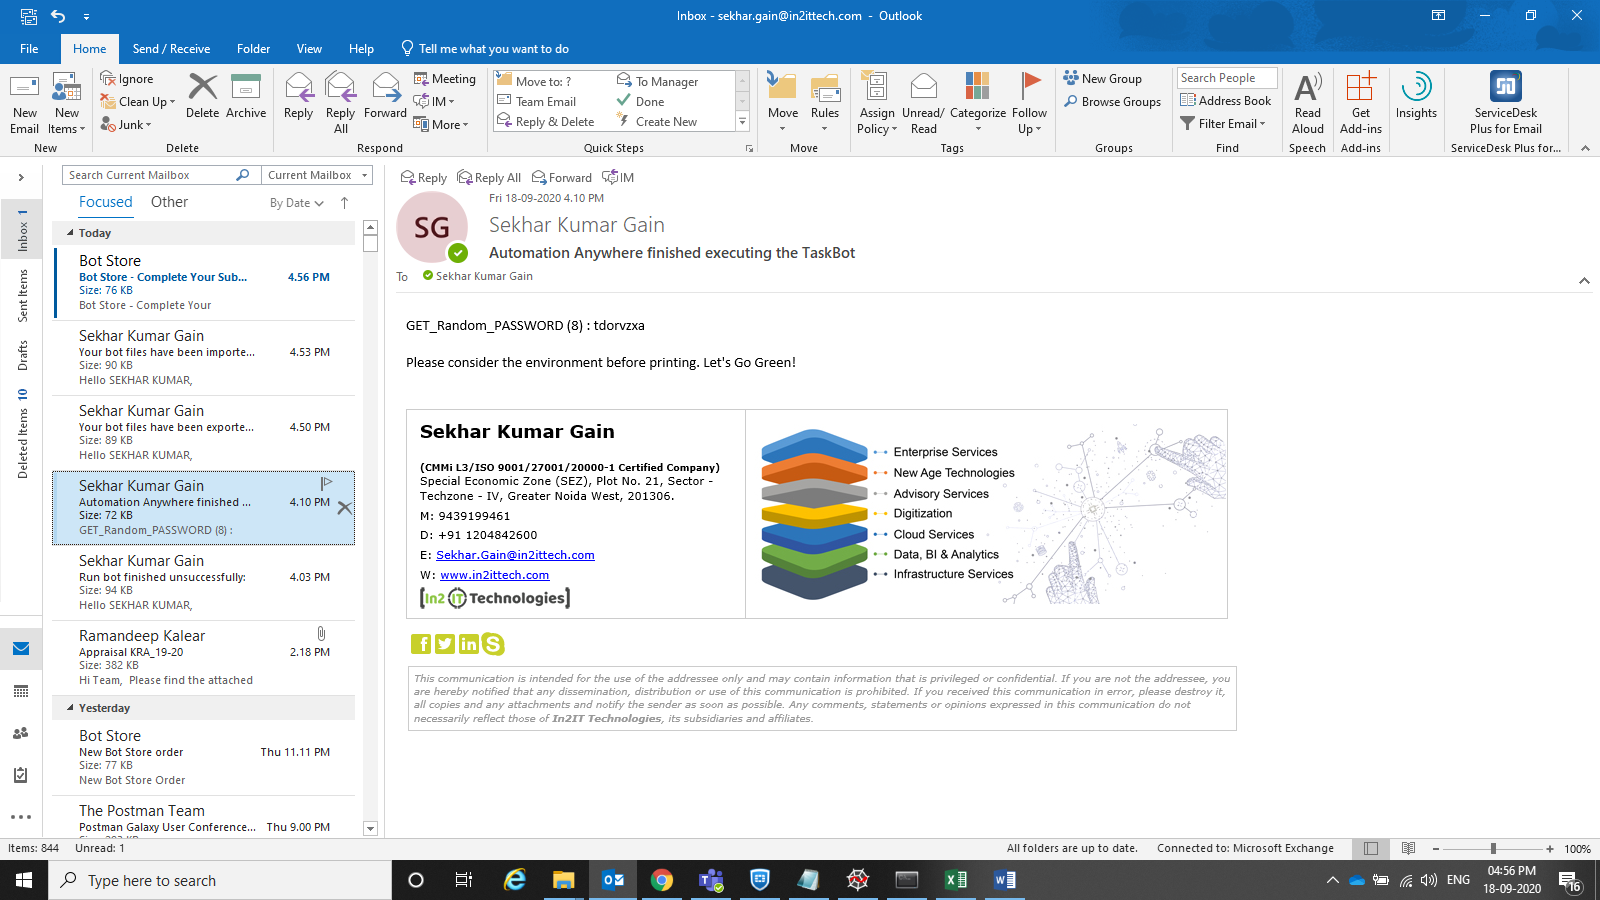Open the People view

(21, 733)
